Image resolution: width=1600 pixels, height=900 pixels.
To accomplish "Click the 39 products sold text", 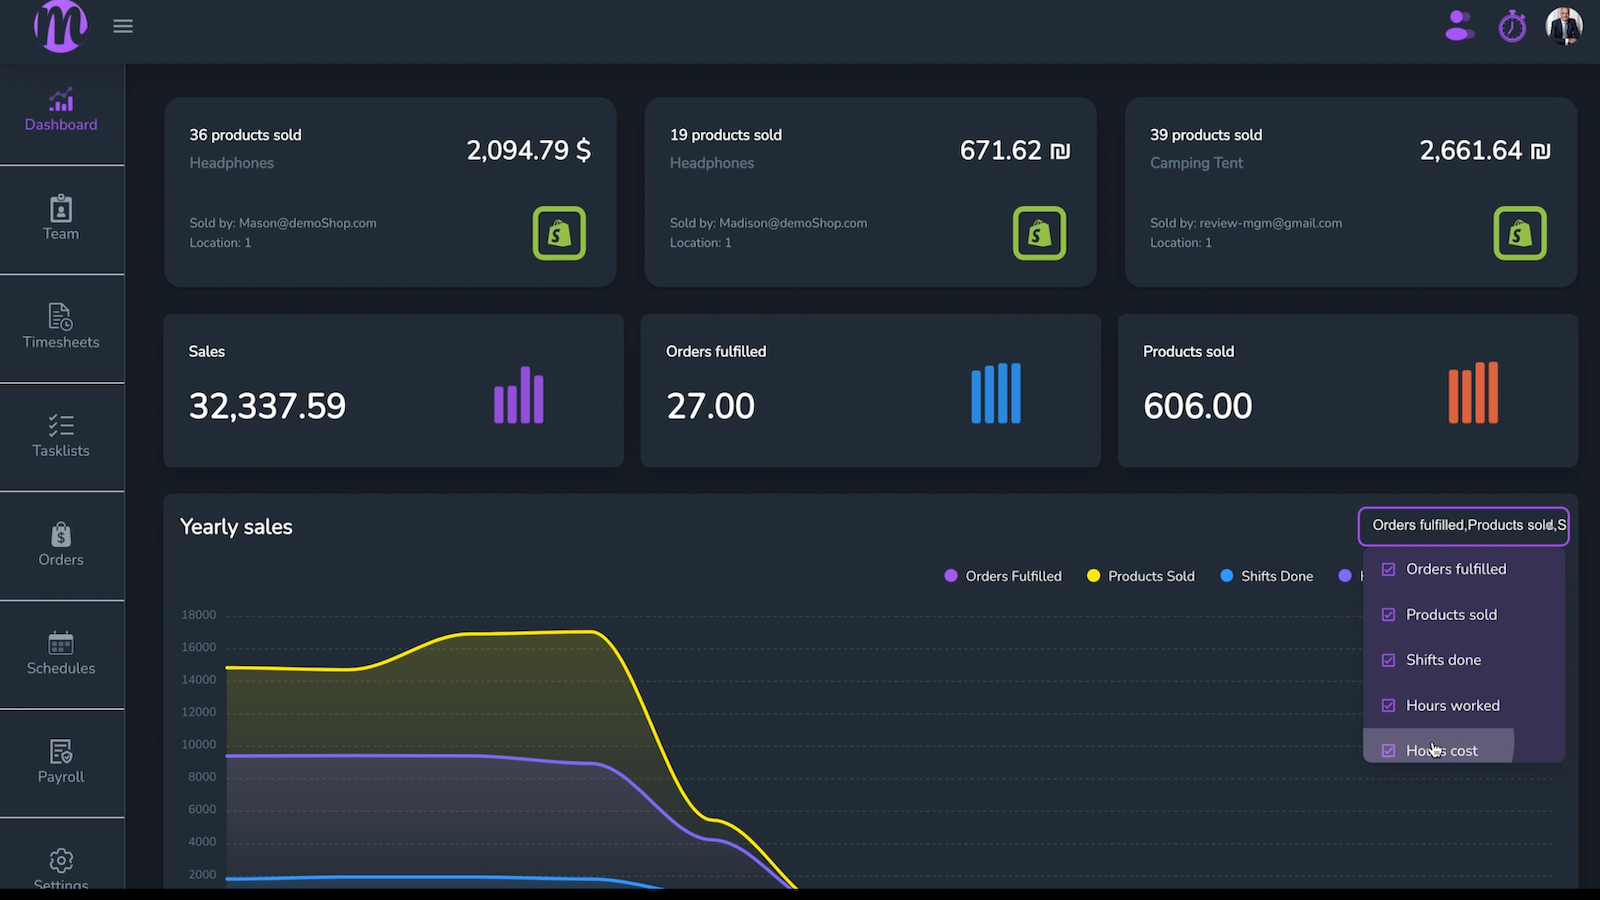I will click(1206, 135).
